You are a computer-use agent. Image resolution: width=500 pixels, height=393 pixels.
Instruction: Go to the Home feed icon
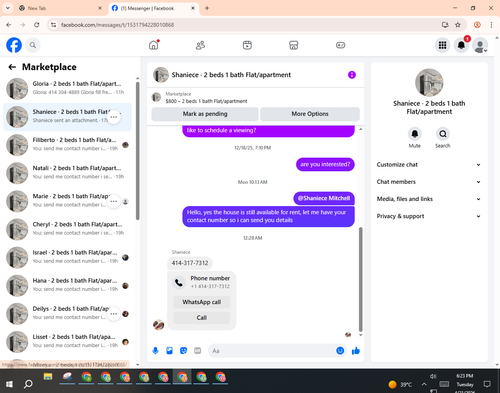tap(154, 45)
